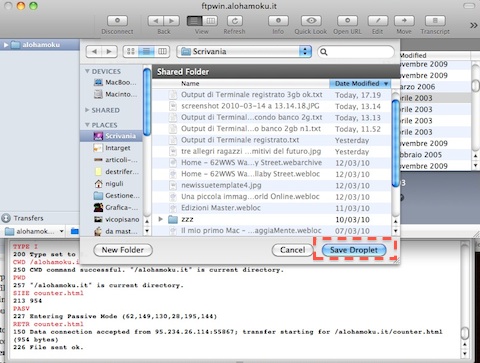Click the Transcript toolbar icon

point(435,21)
